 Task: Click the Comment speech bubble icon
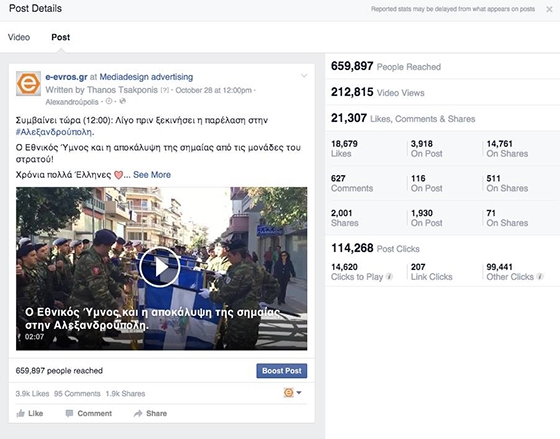(x=69, y=413)
